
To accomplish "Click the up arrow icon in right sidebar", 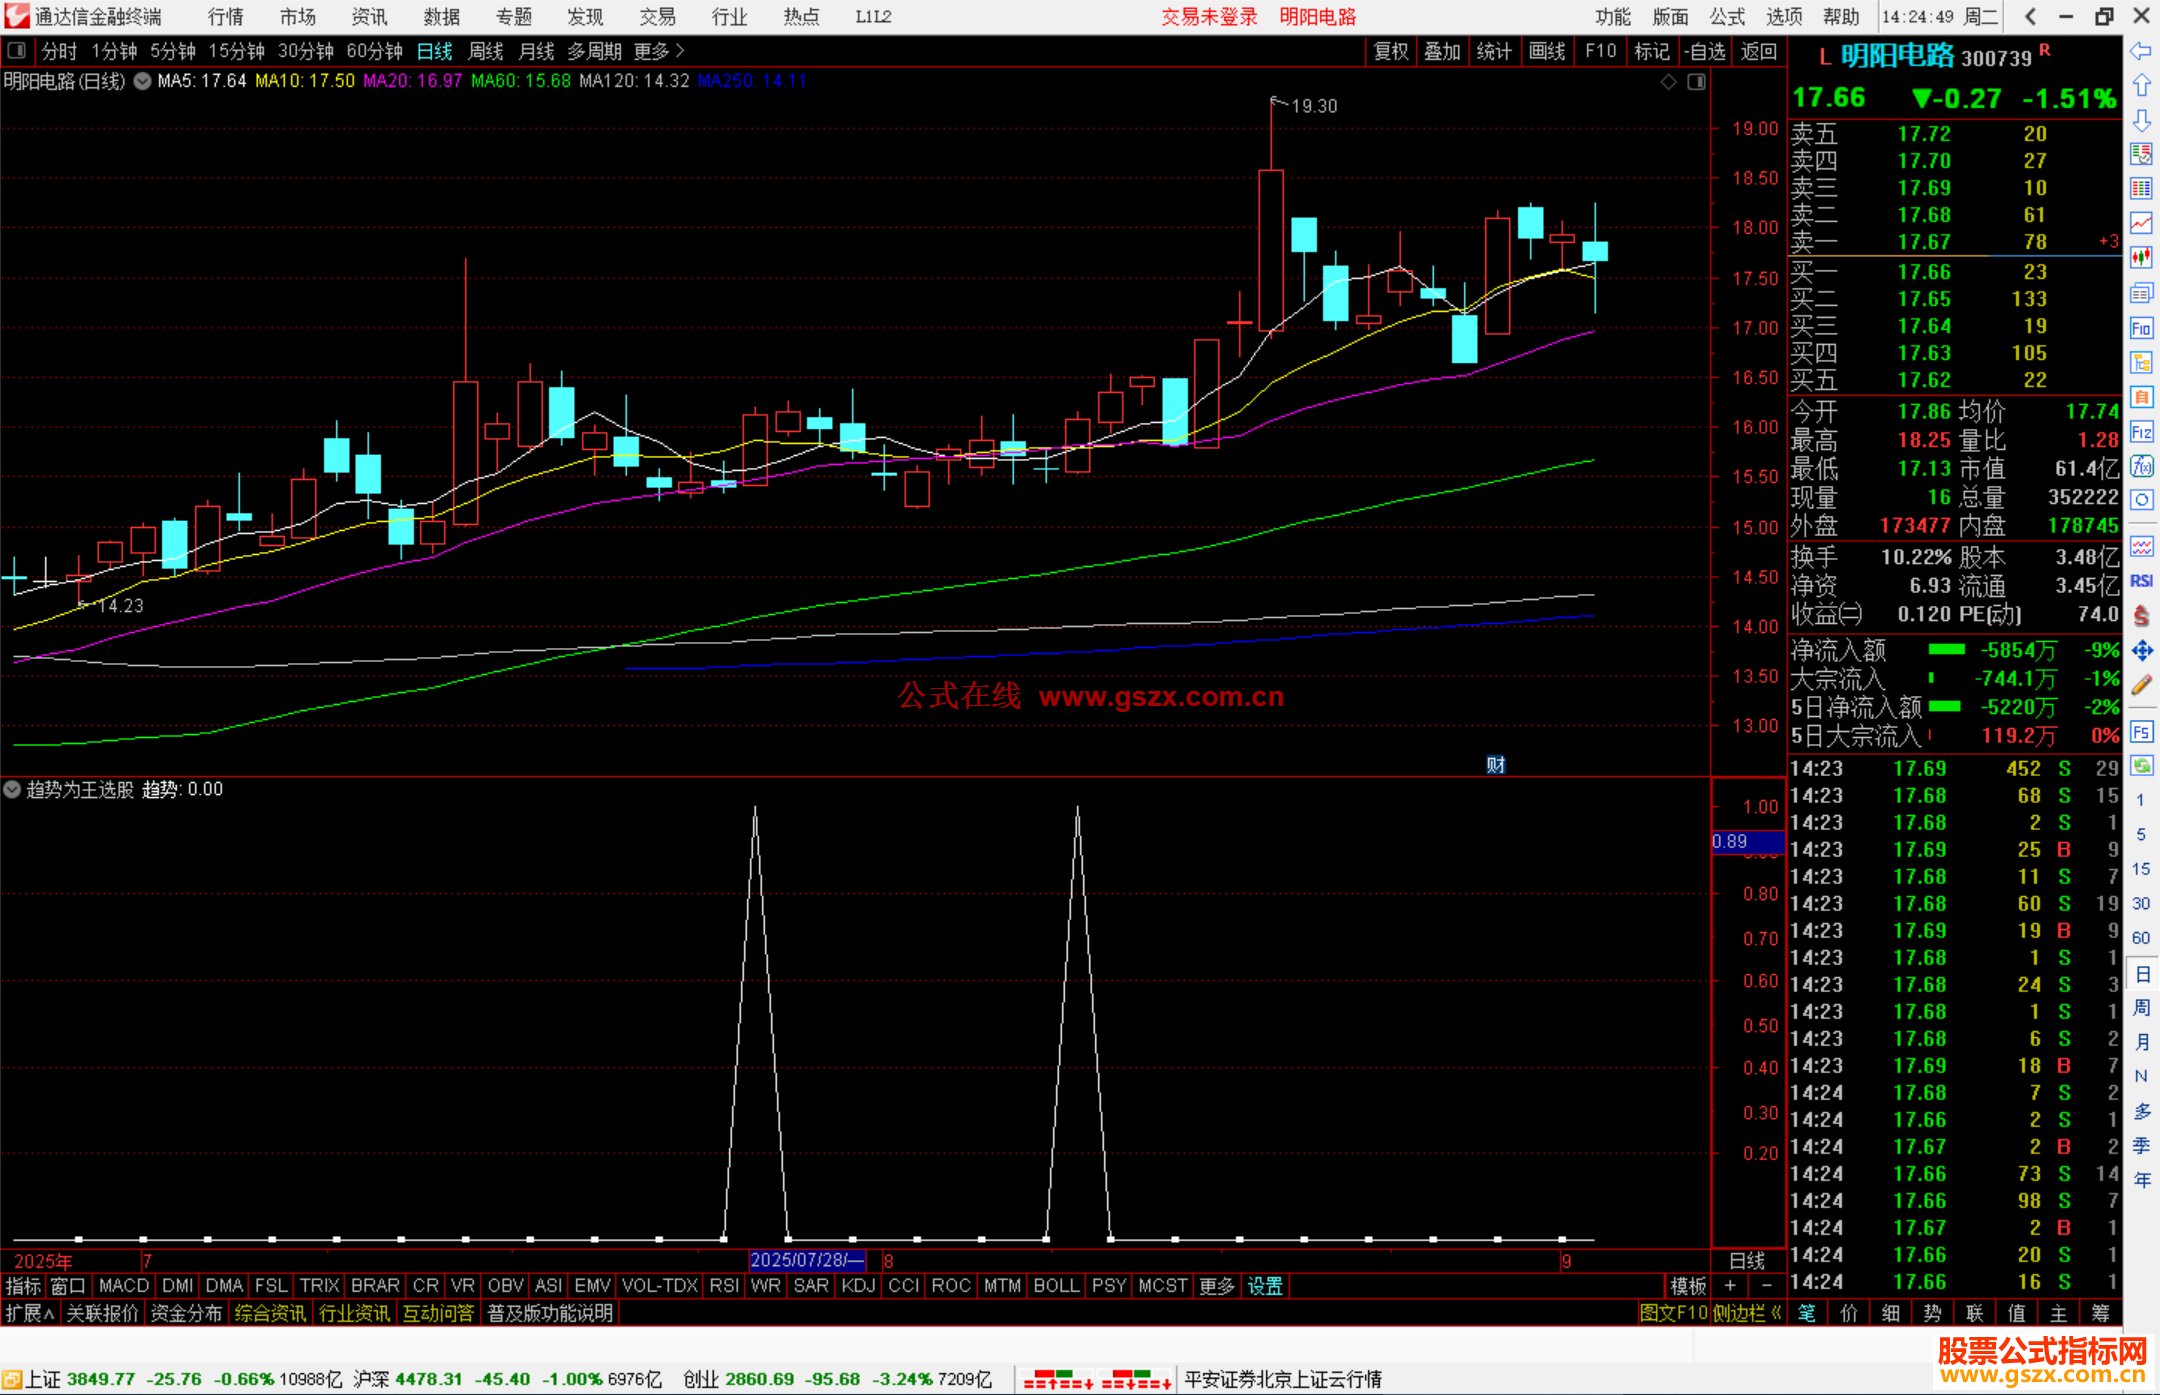I will [2141, 86].
